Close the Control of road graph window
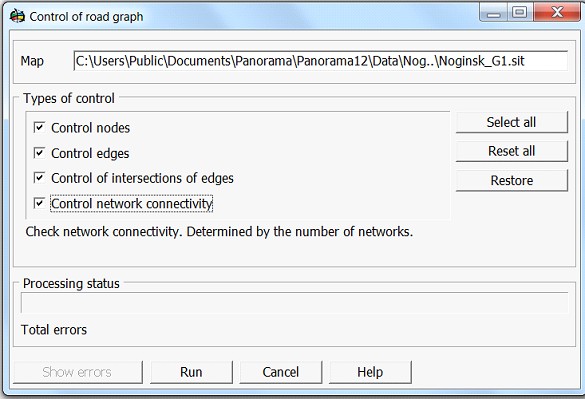585x399 pixels. tap(557, 13)
